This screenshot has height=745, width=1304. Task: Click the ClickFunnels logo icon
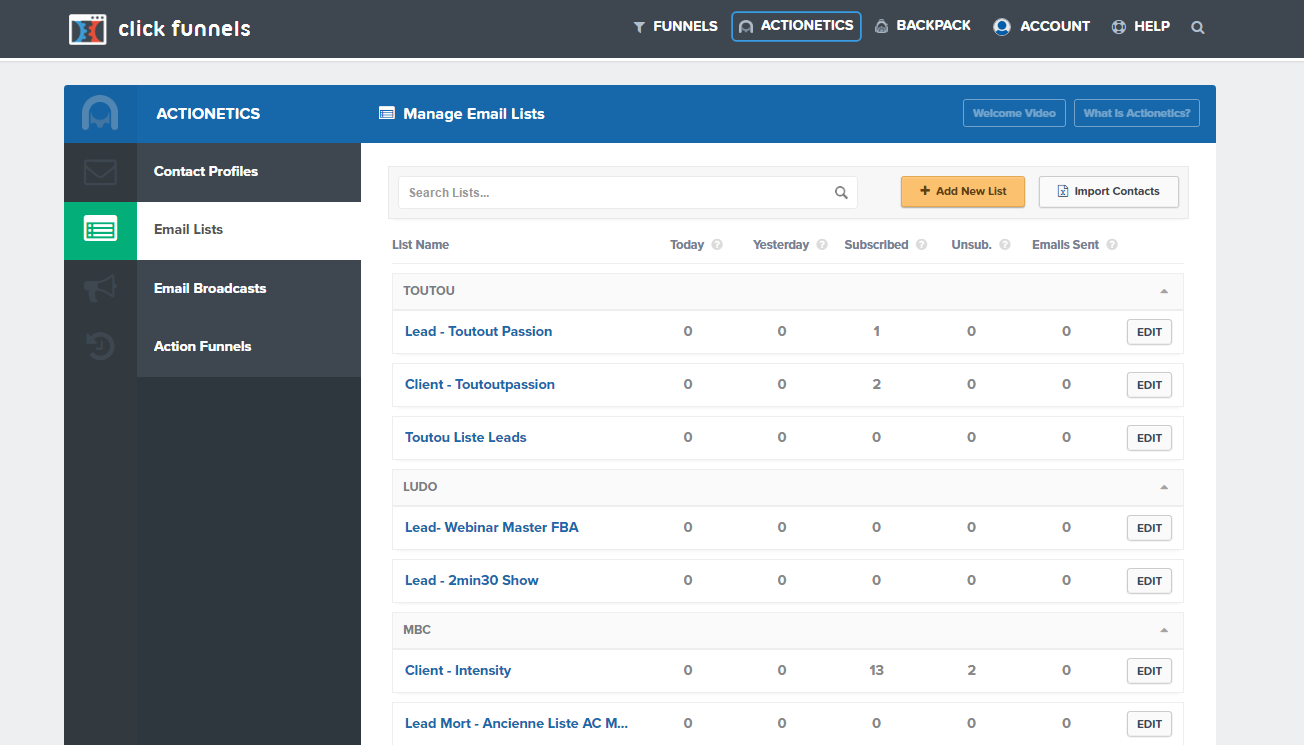coord(87,29)
